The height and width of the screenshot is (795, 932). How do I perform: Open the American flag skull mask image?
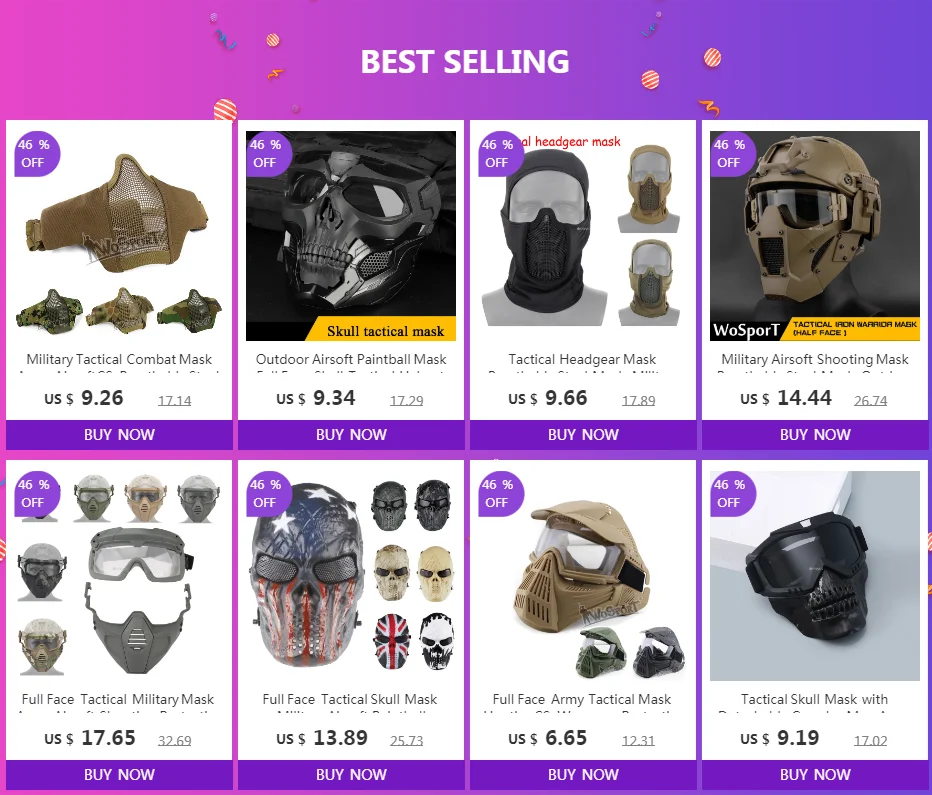[x=351, y=576]
